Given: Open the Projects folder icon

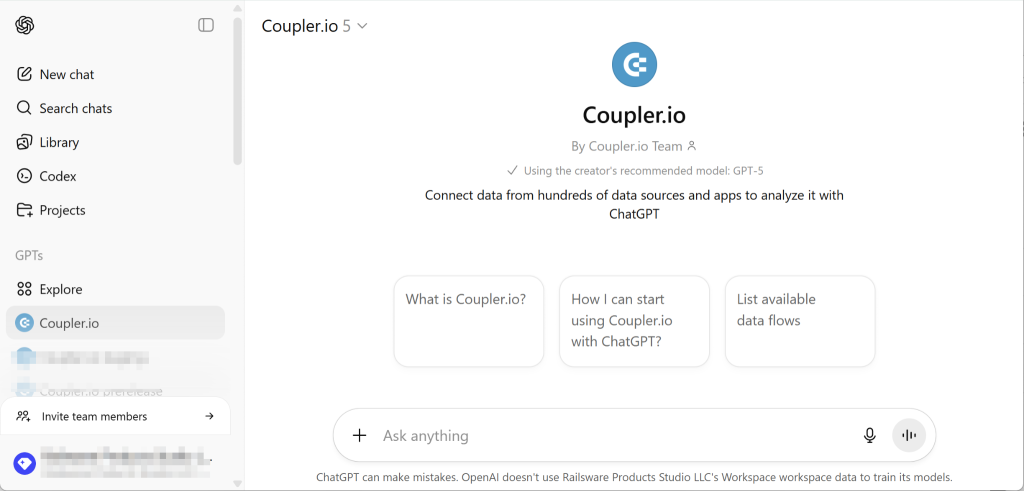Looking at the screenshot, I should click(x=25, y=210).
